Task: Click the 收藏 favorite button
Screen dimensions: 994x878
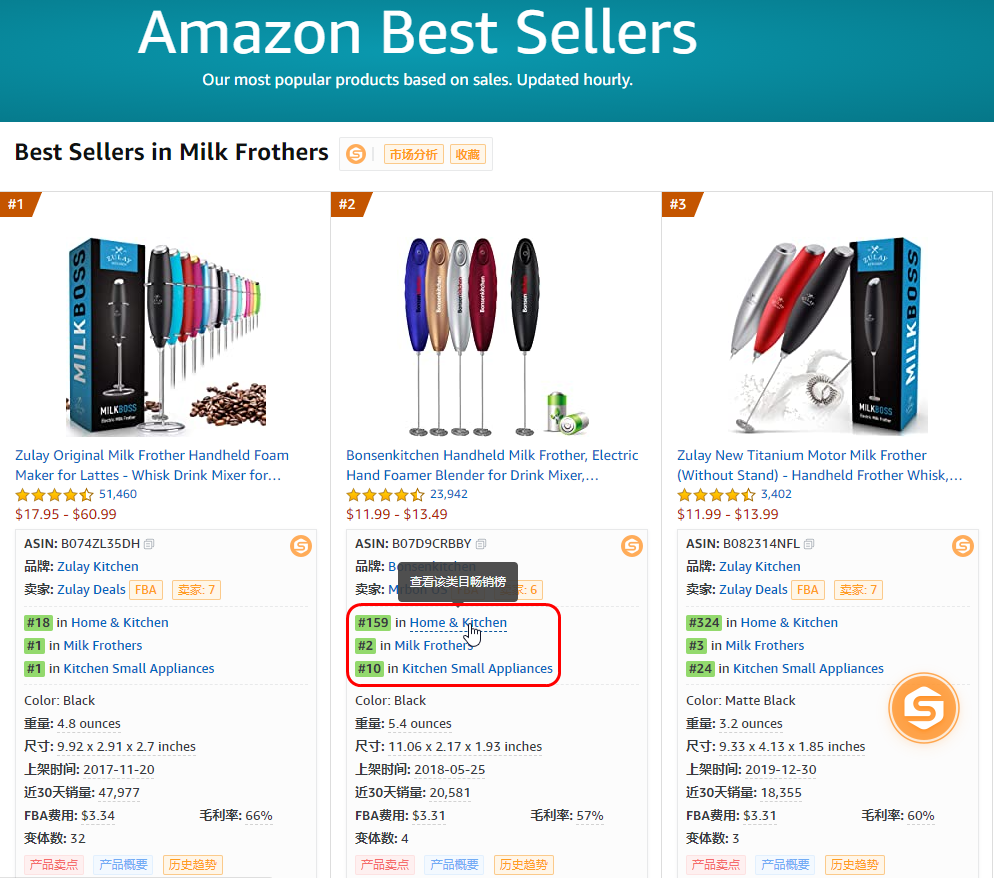Action: click(468, 155)
